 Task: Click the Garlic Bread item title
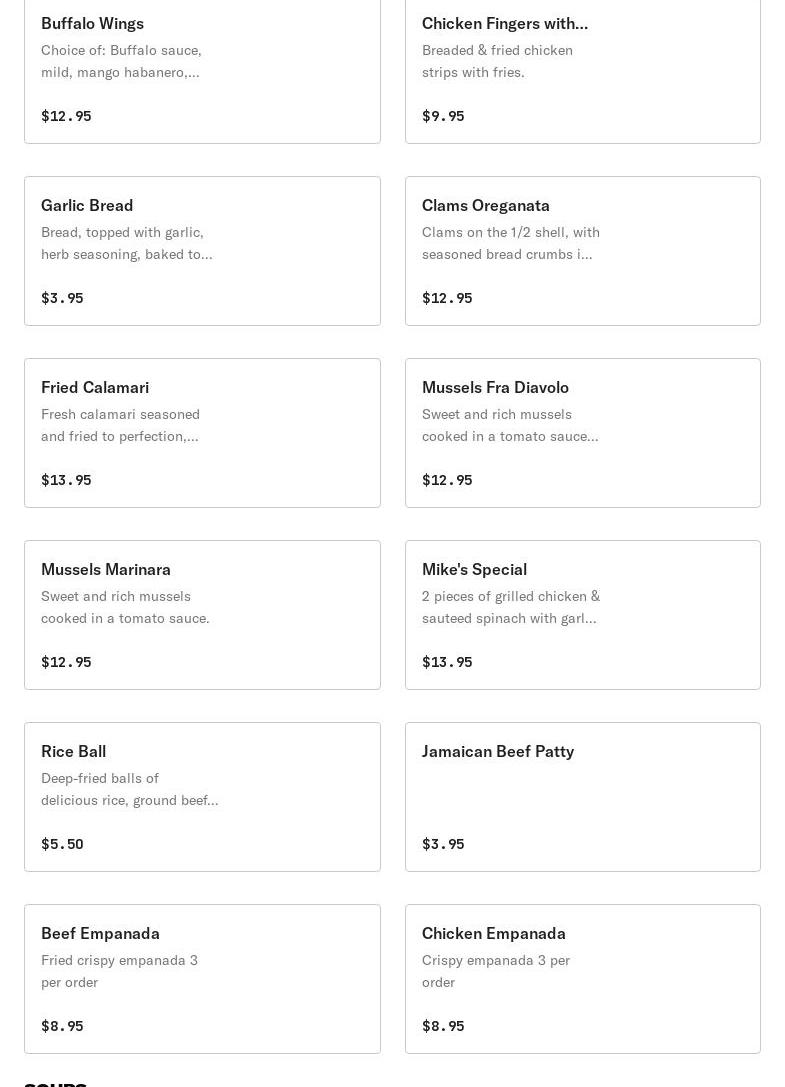(x=87, y=205)
